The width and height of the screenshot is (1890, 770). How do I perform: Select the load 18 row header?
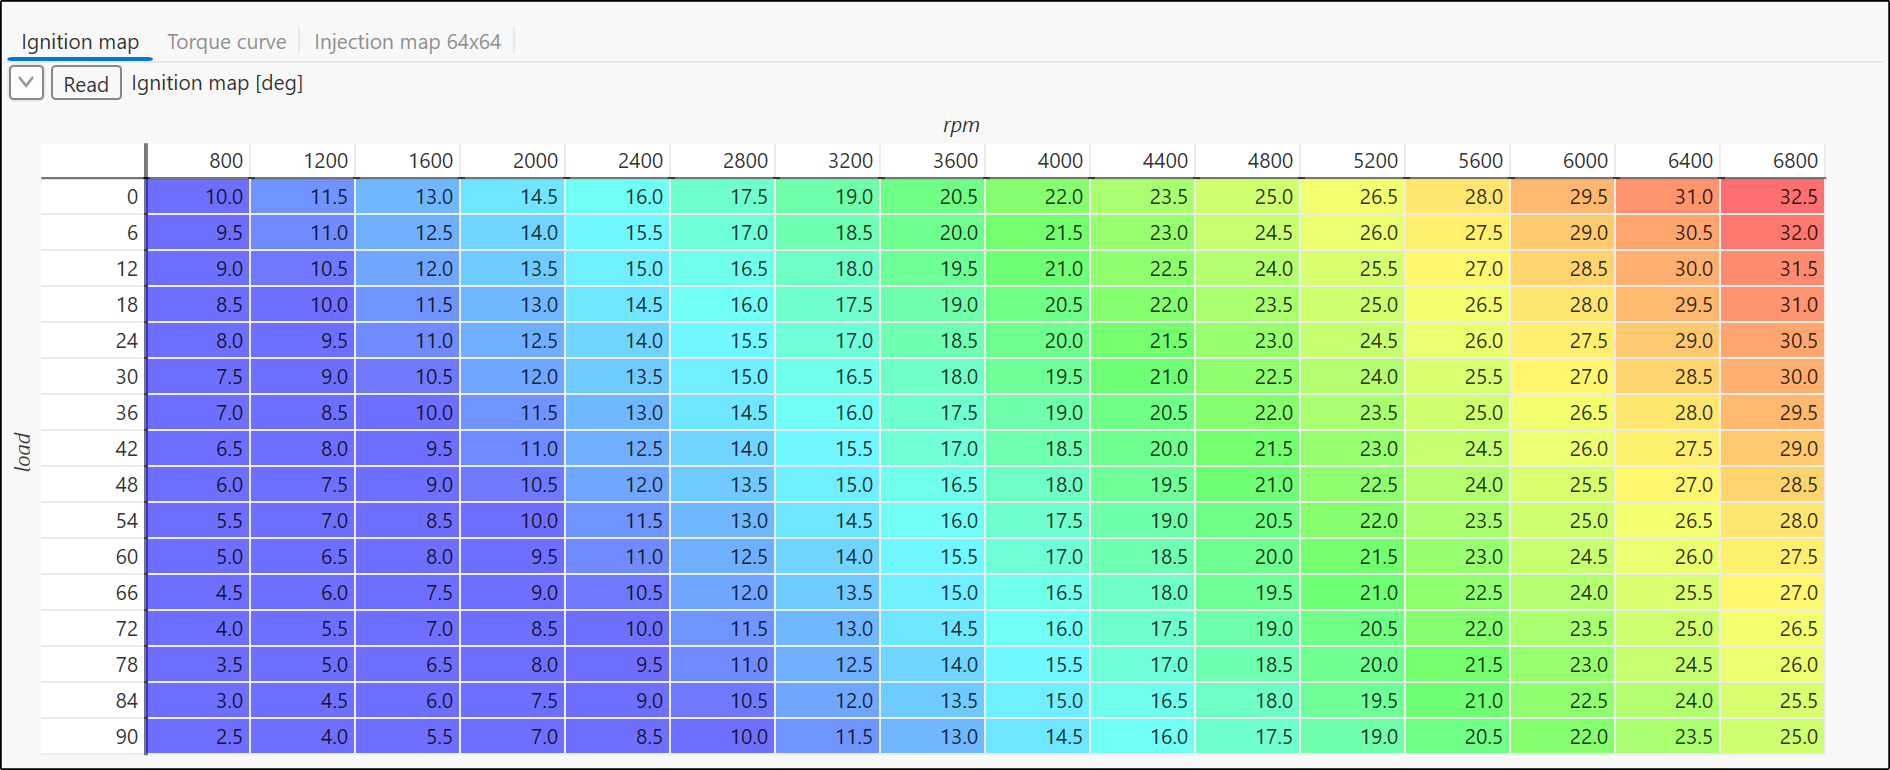(93, 305)
